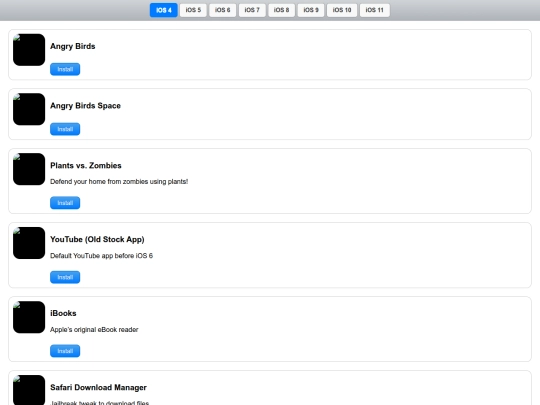The width and height of the screenshot is (540, 405).
Task: Click the Plants vs. Zombies title
Action: pyautogui.click(x=86, y=166)
